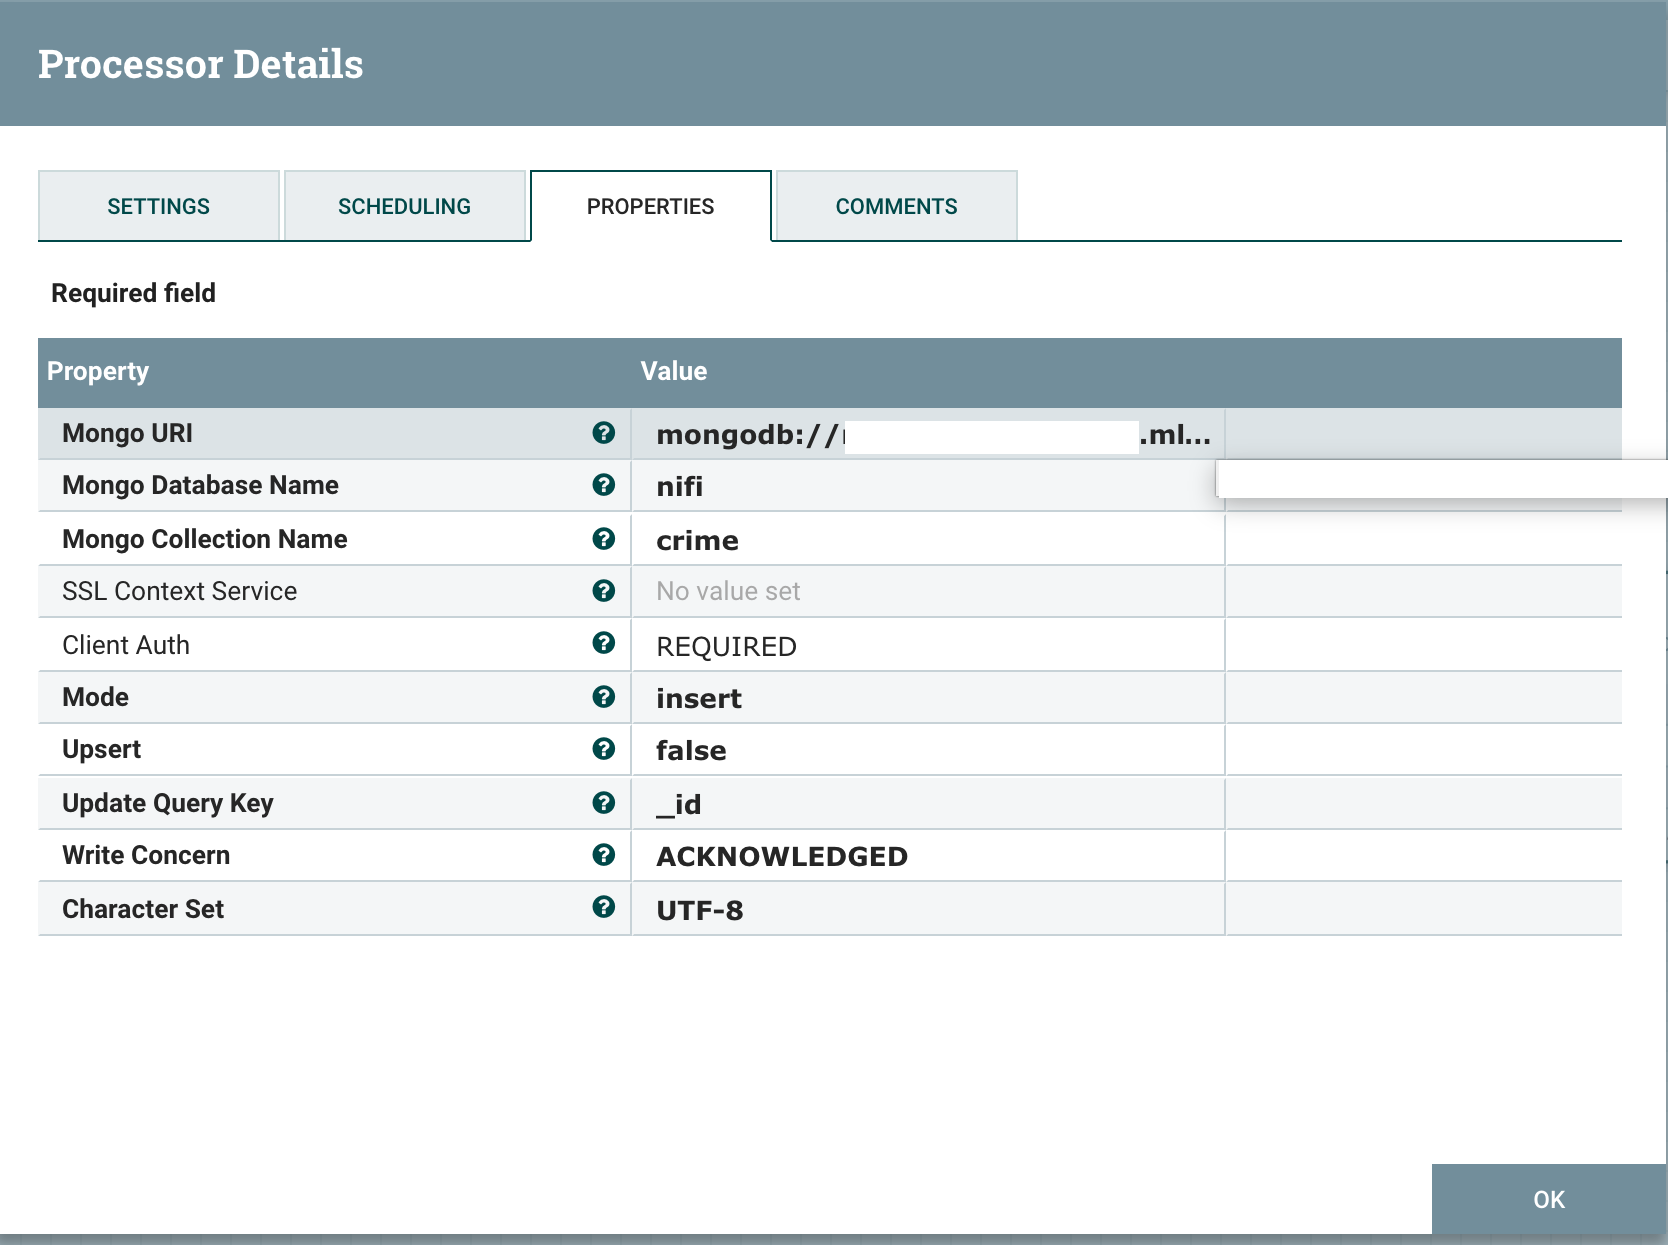Switch to the Settings tab
The height and width of the screenshot is (1245, 1668).
click(158, 206)
